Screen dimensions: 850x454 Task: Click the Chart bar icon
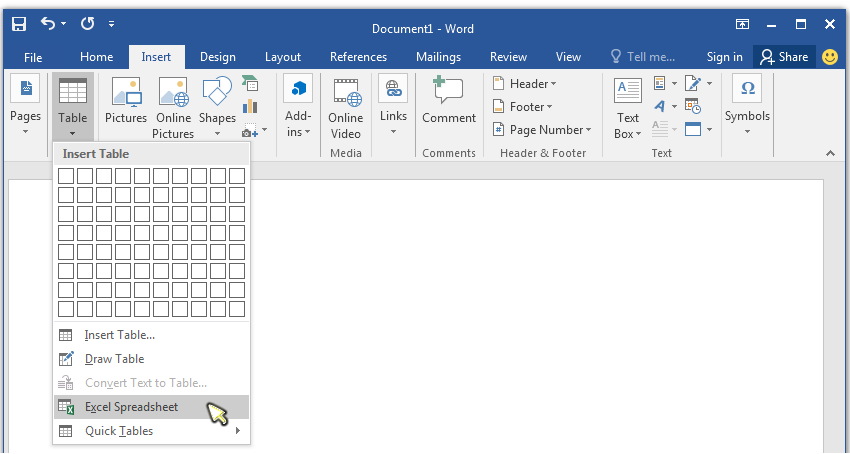point(250,106)
